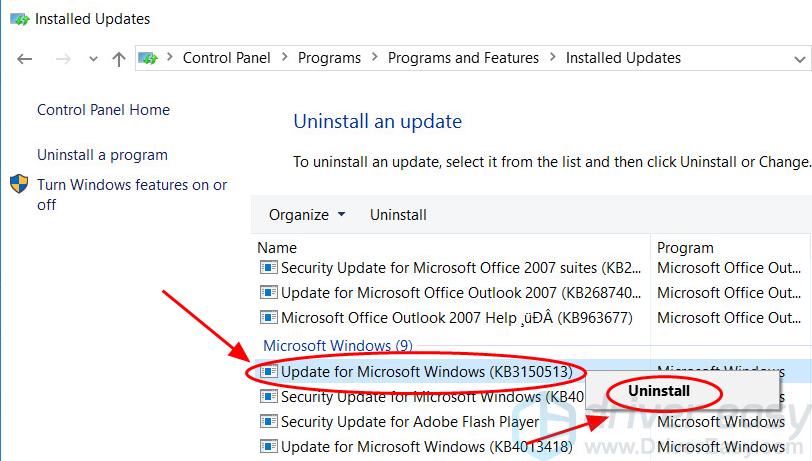This screenshot has width=812, height=461.
Task: Click the Uninstall toolbar button
Action: point(398,214)
